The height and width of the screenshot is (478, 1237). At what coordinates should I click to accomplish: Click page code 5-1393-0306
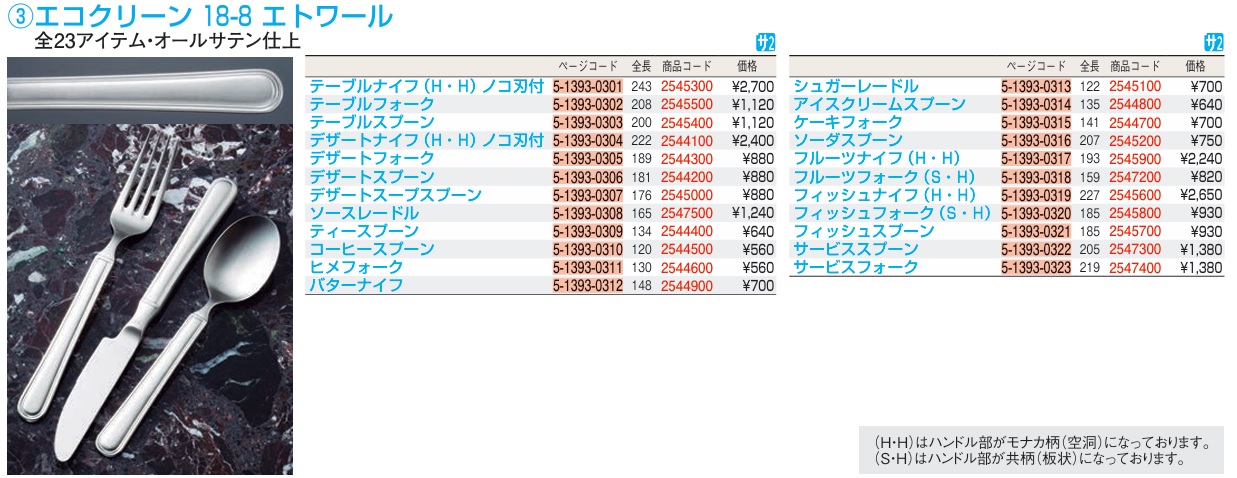click(588, 177)
